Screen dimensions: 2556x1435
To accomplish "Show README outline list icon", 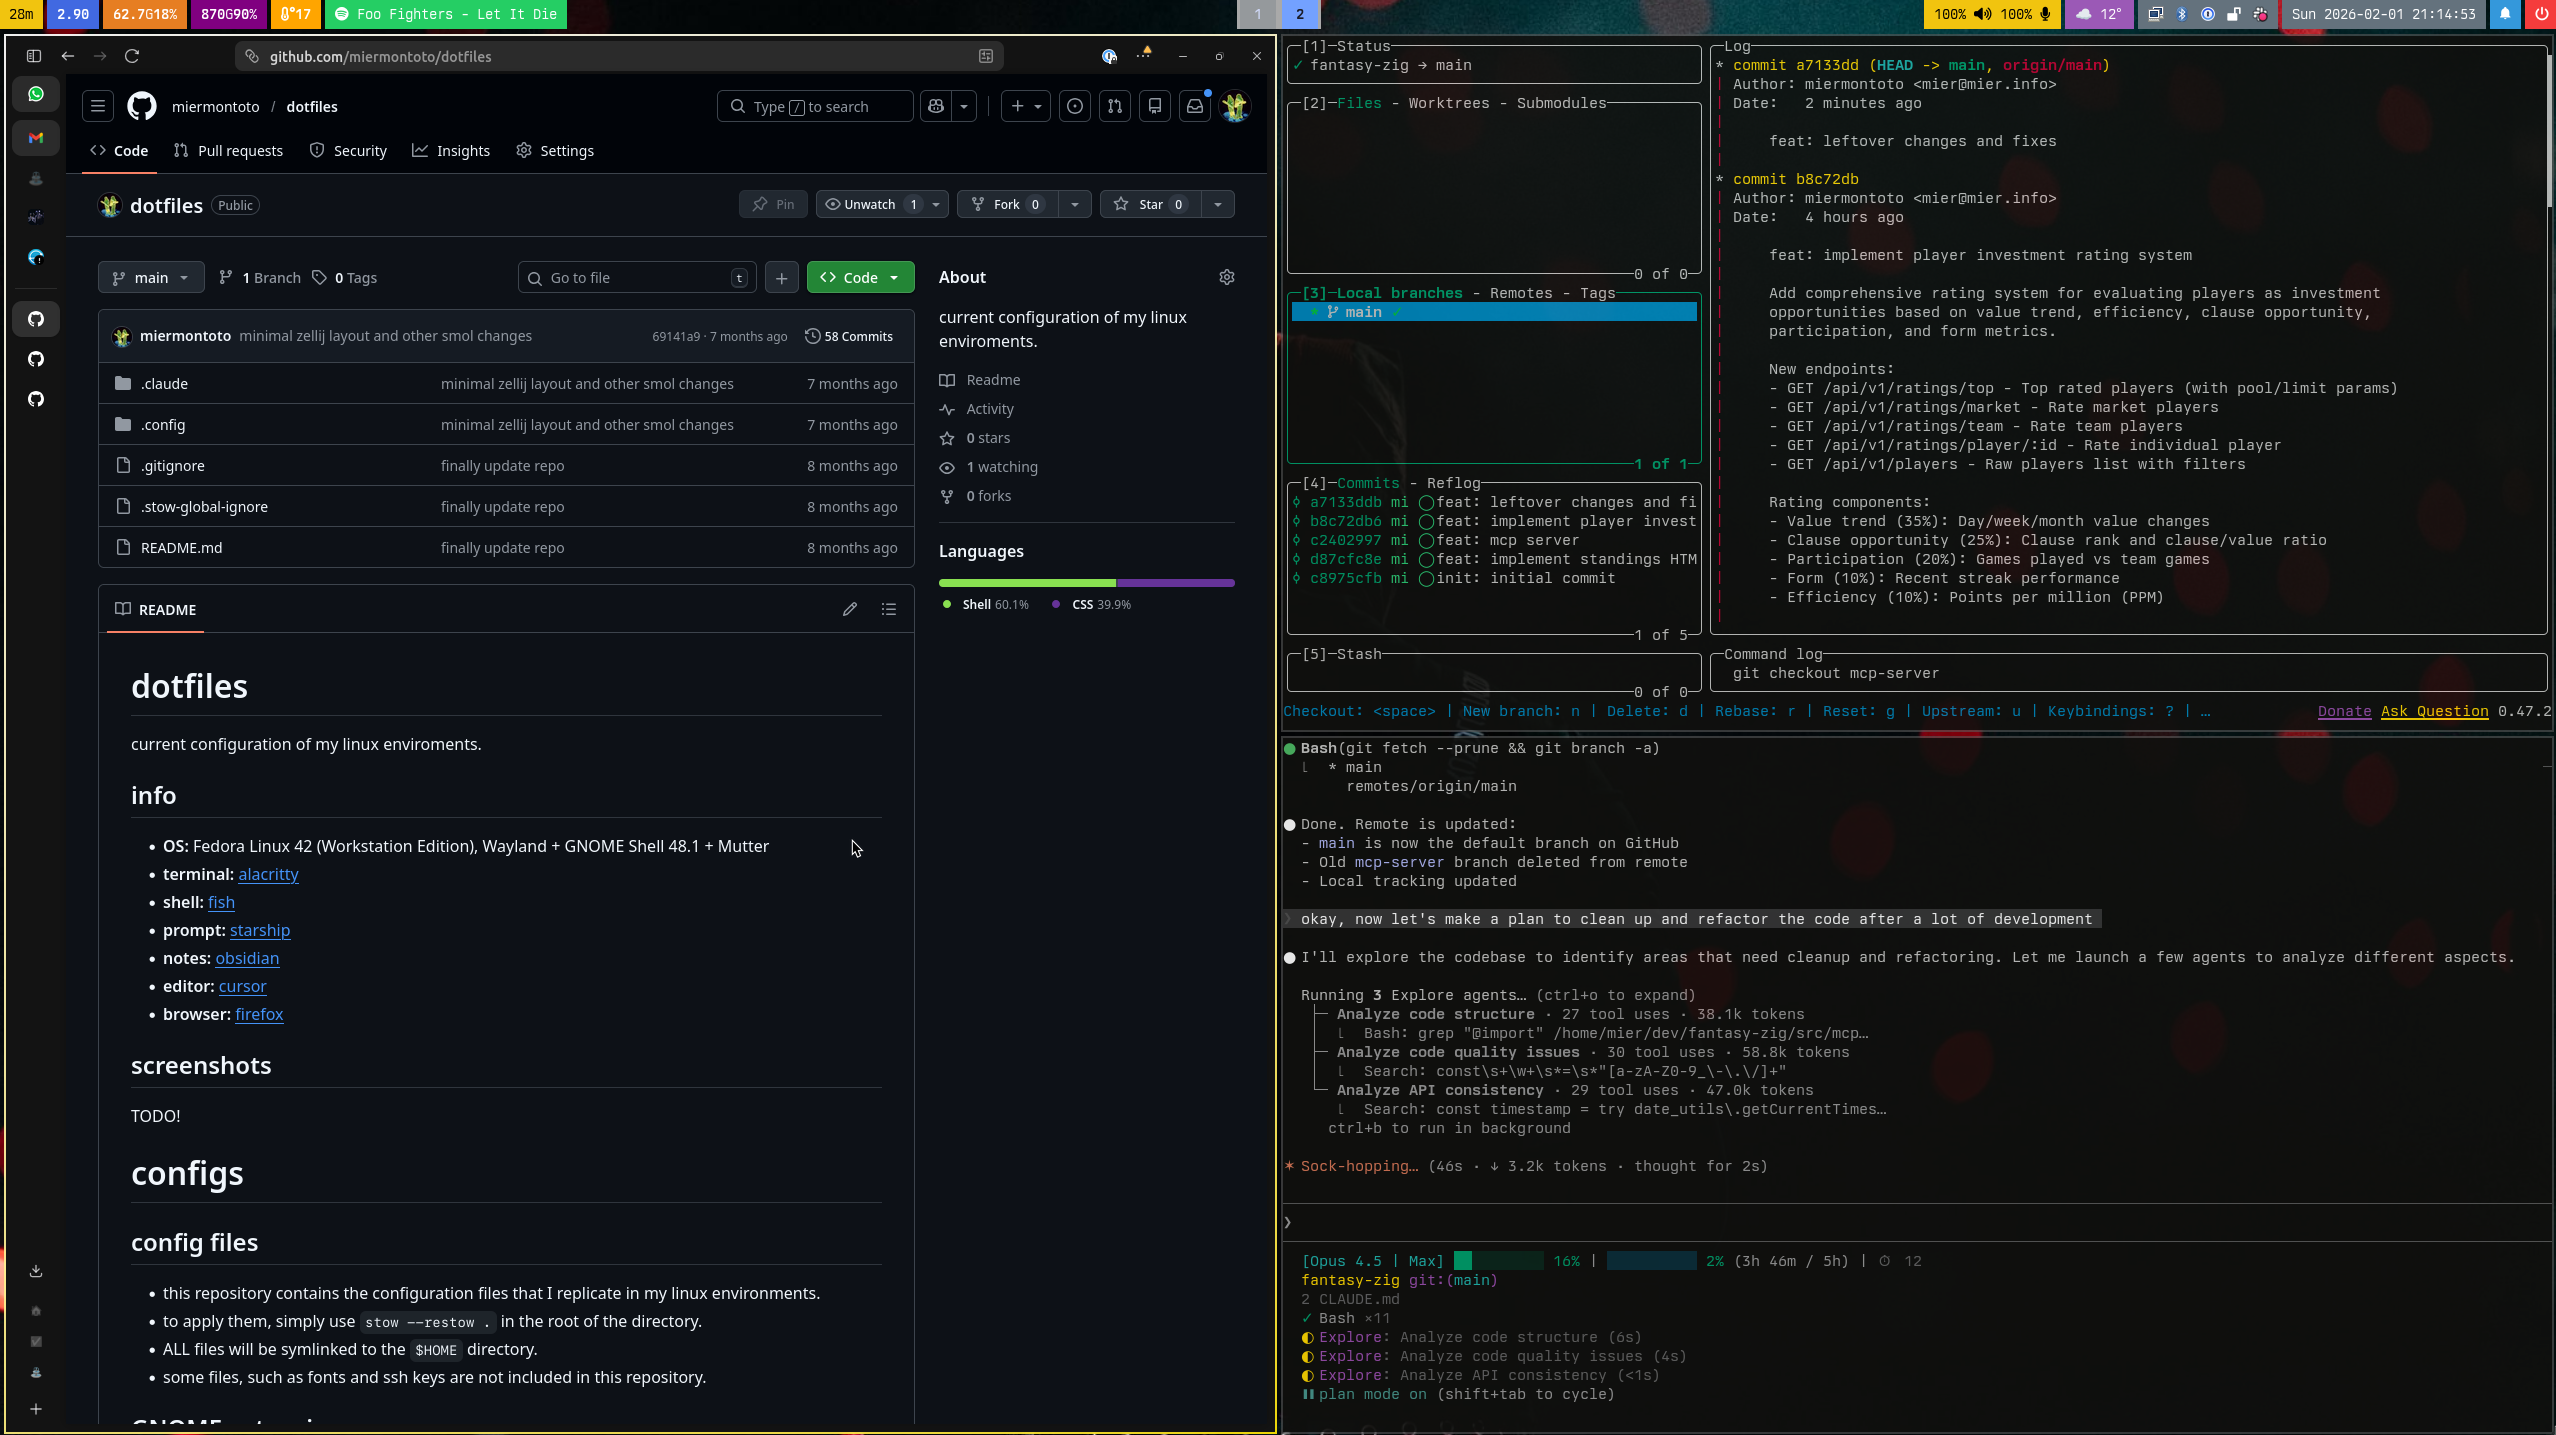I will pos(889,609).
